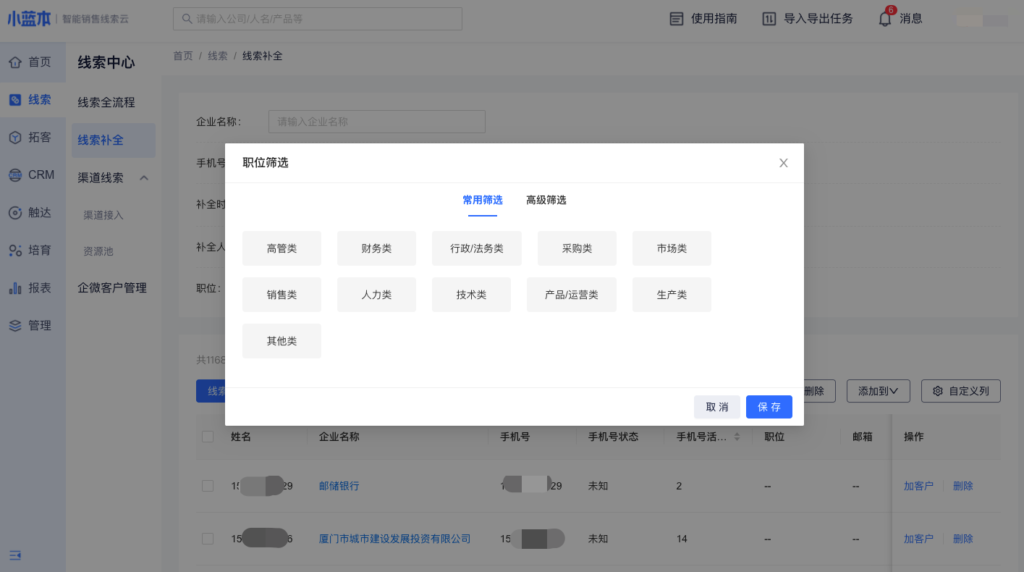Open the 报表 chart icon

[15, 288]
